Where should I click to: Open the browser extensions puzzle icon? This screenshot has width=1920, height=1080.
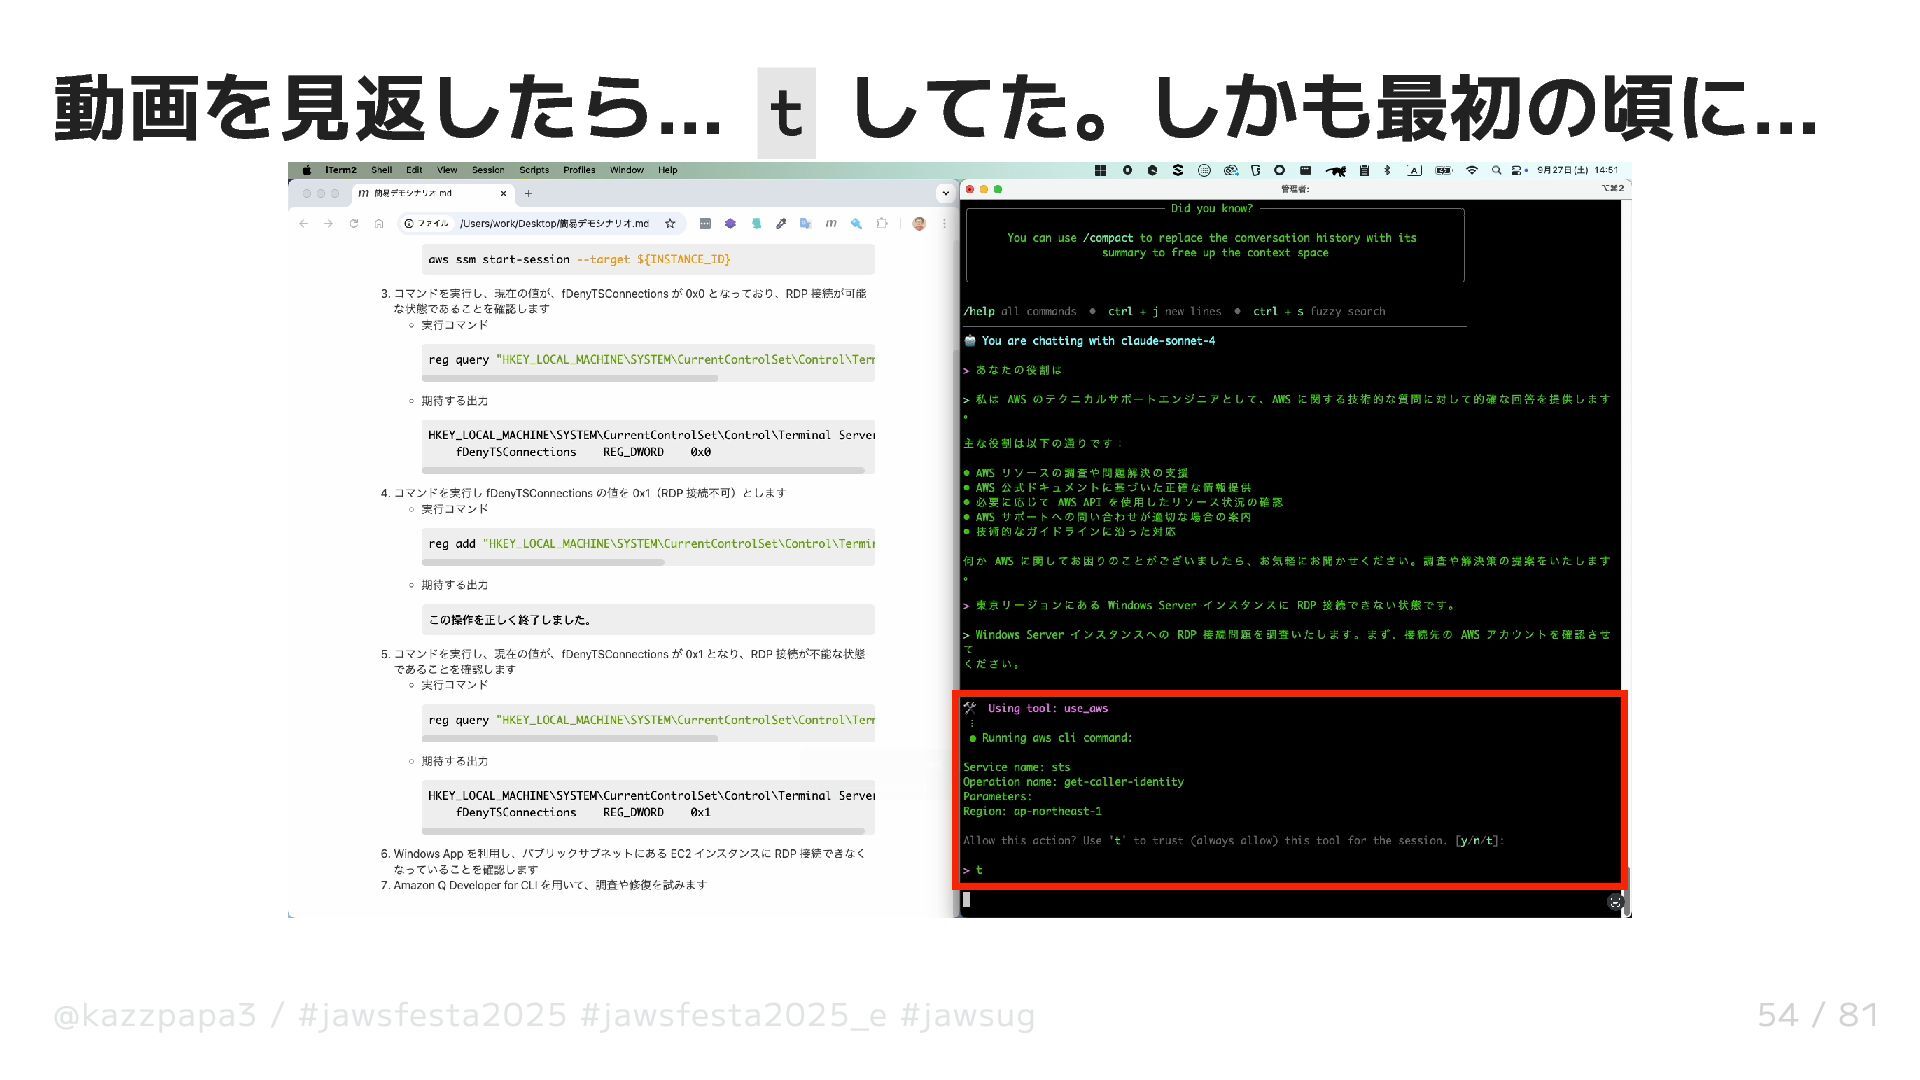881,224
